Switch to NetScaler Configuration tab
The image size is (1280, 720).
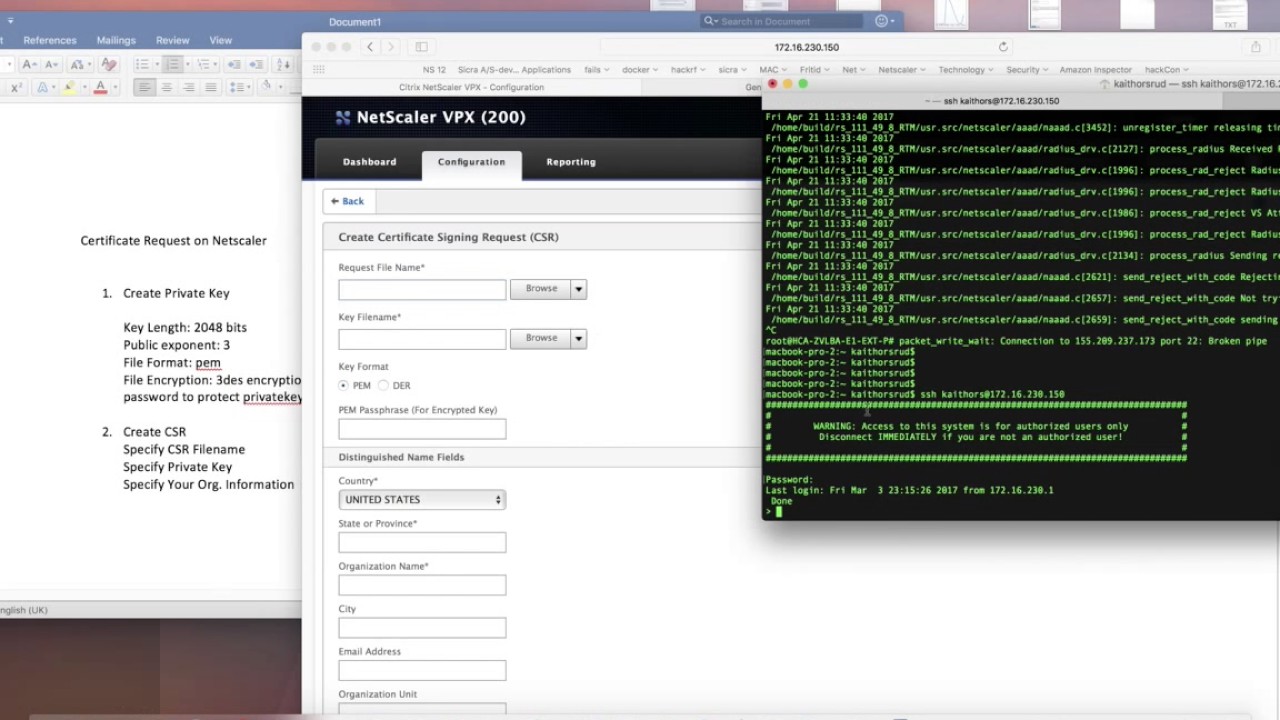pos(471,162)
